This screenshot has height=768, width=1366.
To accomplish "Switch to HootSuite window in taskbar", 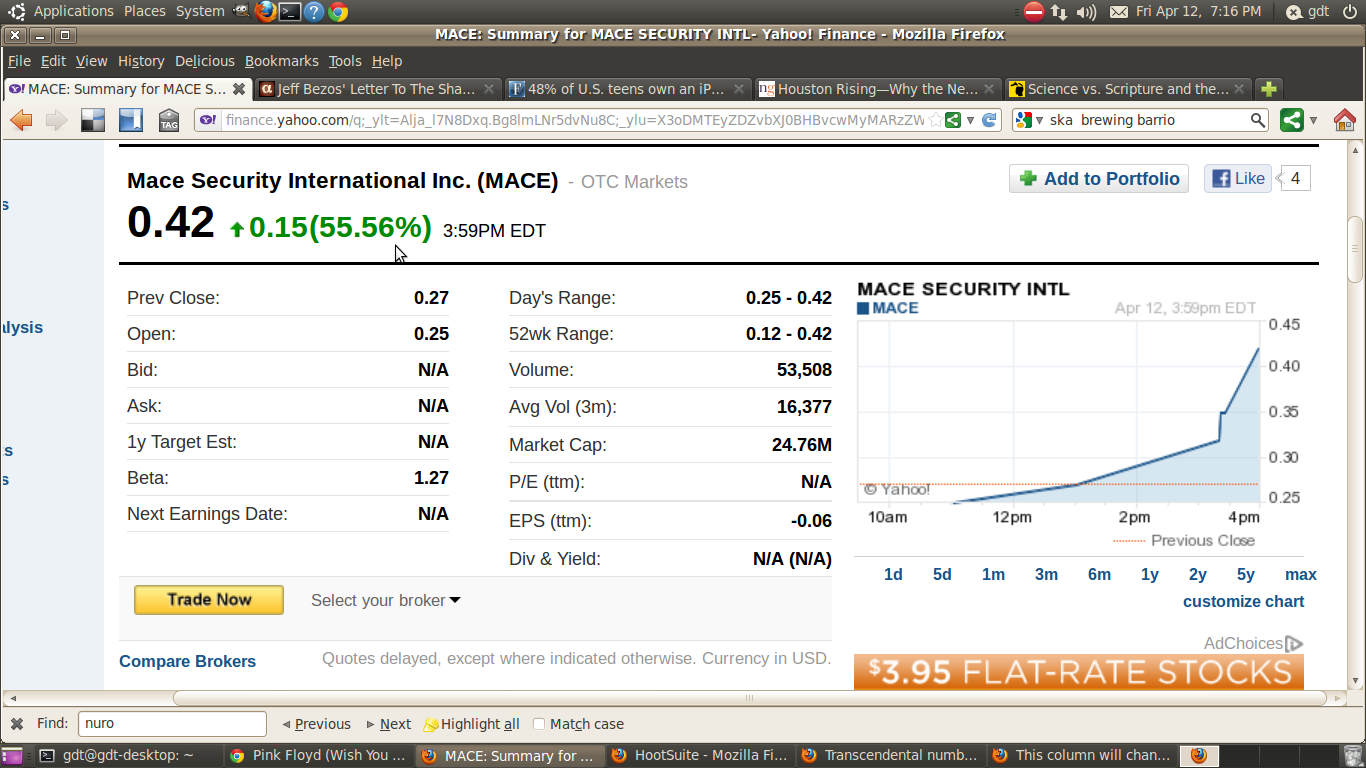I will 698,756.
